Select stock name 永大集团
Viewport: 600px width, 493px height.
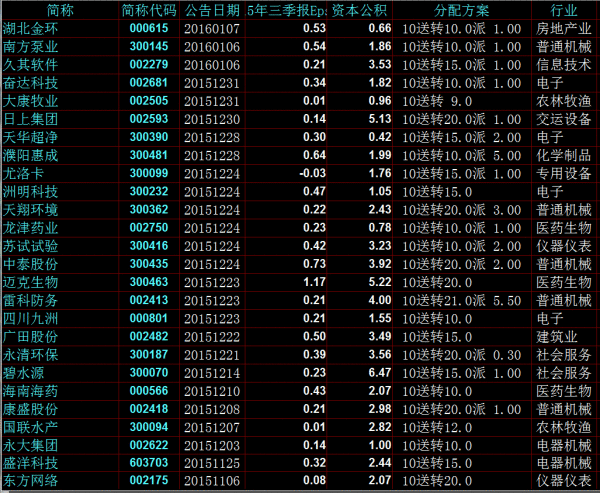pyautogui.click(x=30, y=445)
